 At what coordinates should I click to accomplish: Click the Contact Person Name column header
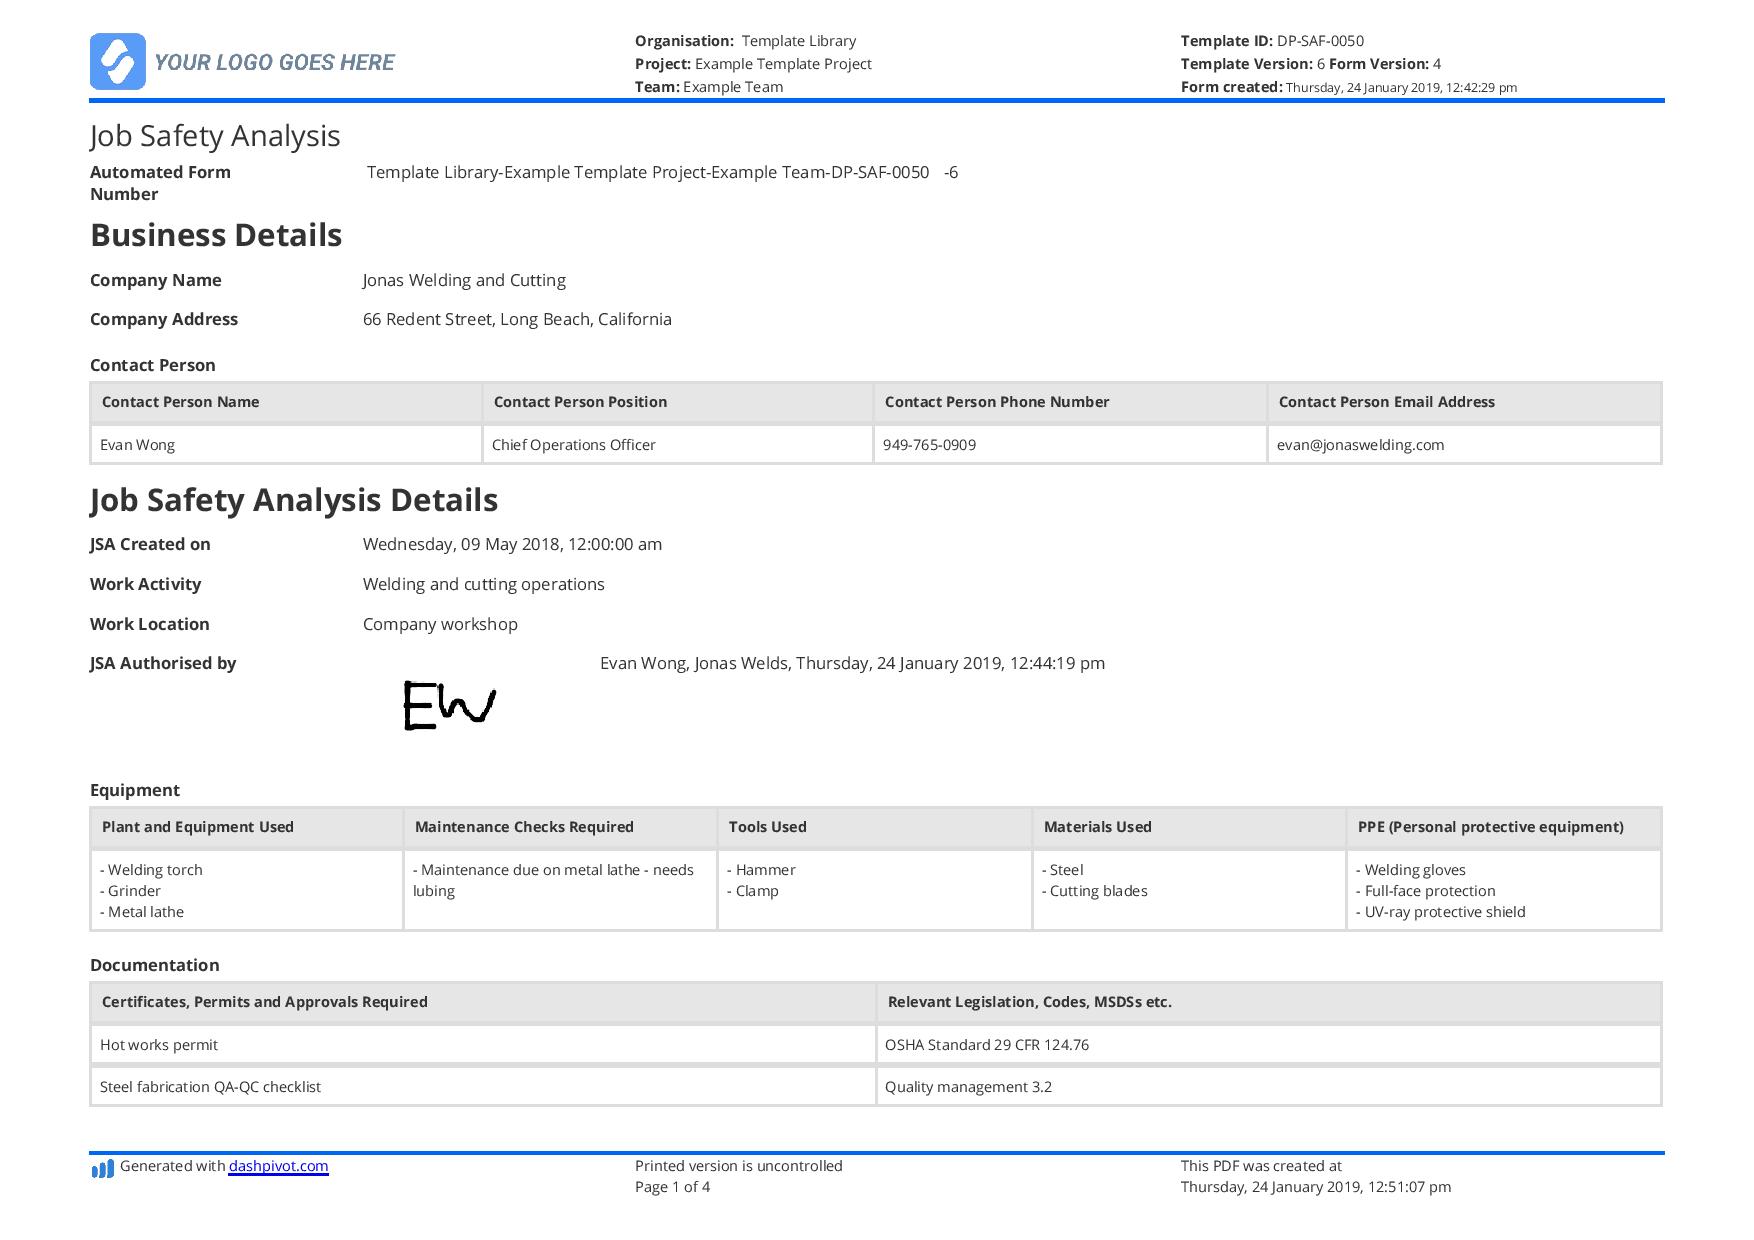tap(180, 402)
